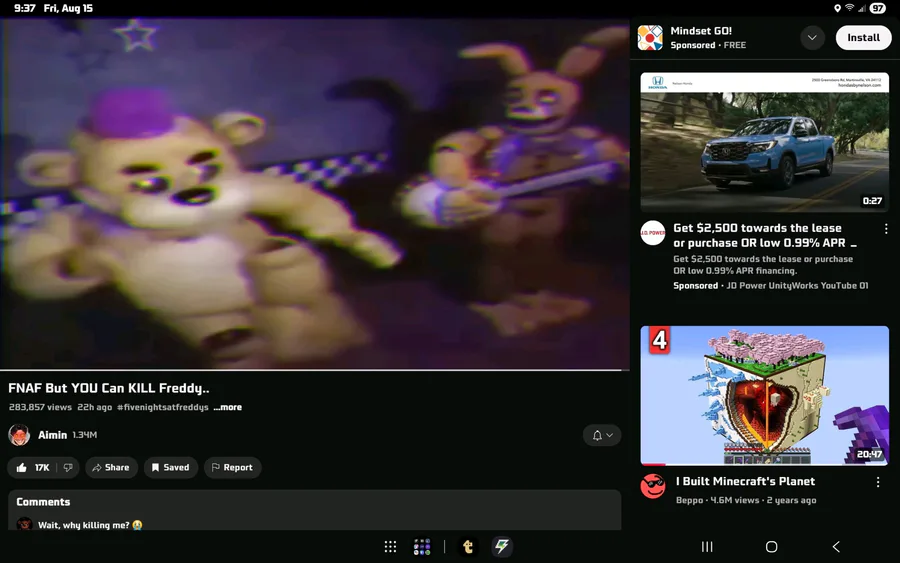900x563 pixels.
Task: Expand the description with ...more
Action: click(228, 407)
